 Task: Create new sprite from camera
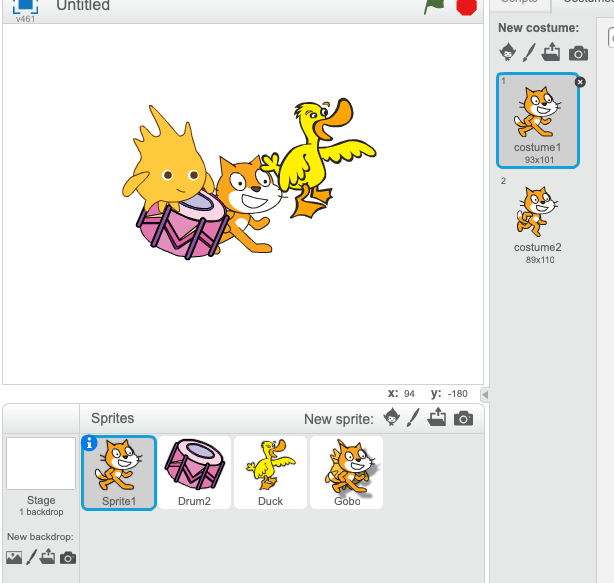463,419
